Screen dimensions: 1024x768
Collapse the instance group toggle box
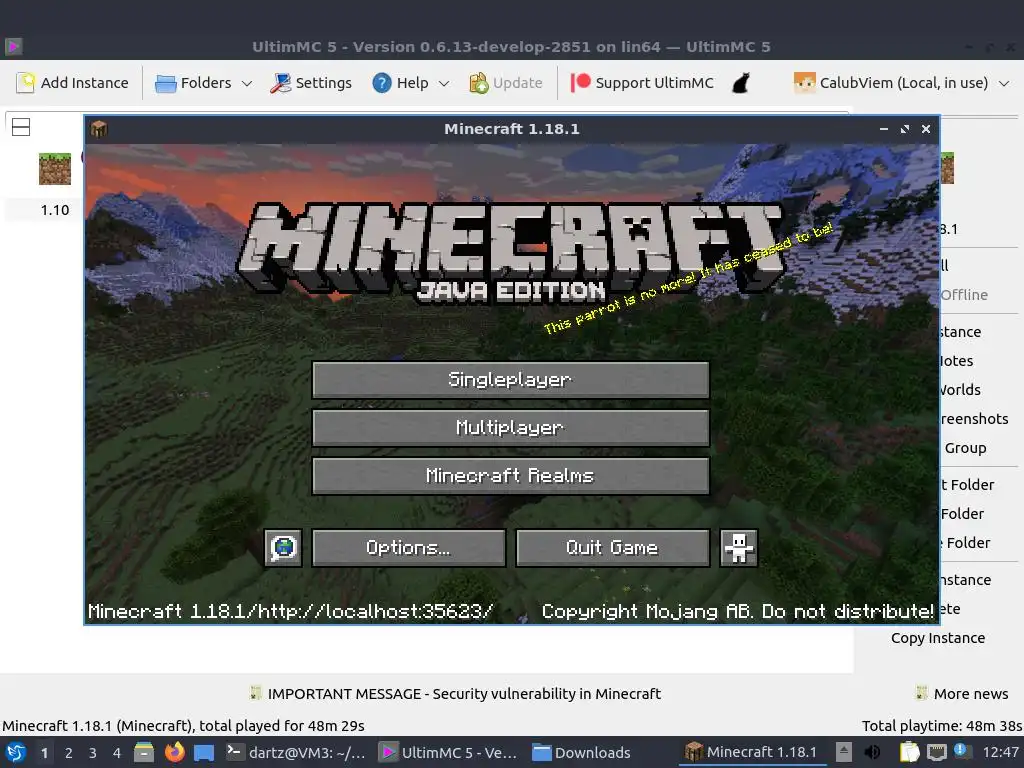point(21,127)
